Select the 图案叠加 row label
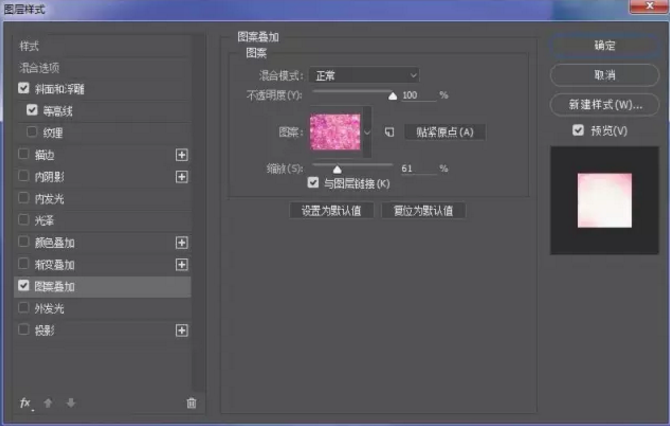The width and height of the screenshot is (670, 426). click(55, 287)
